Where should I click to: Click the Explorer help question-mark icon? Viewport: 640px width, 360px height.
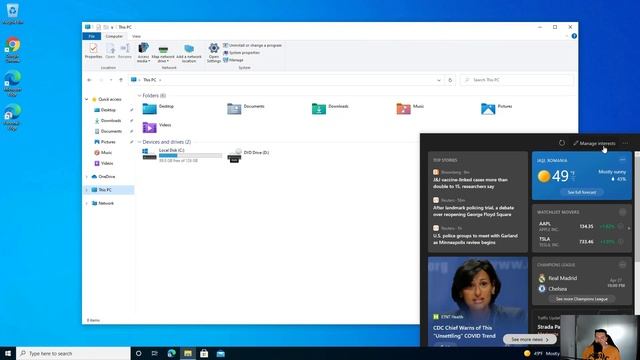click(x=574, y=36)
